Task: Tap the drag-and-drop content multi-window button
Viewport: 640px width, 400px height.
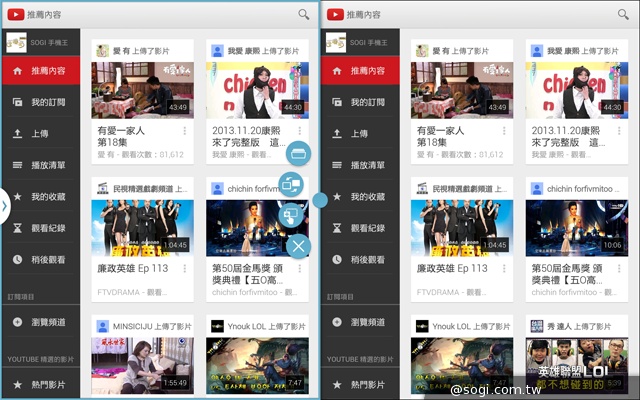Action: (291, 214)
